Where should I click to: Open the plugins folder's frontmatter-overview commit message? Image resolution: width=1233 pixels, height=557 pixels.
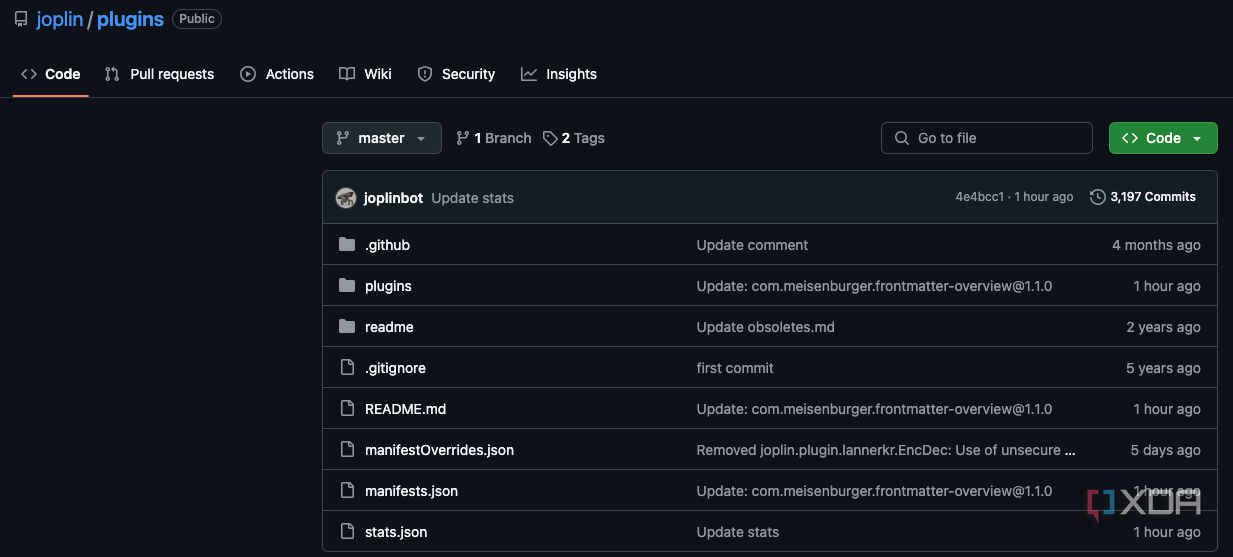[x=874, y=286]
